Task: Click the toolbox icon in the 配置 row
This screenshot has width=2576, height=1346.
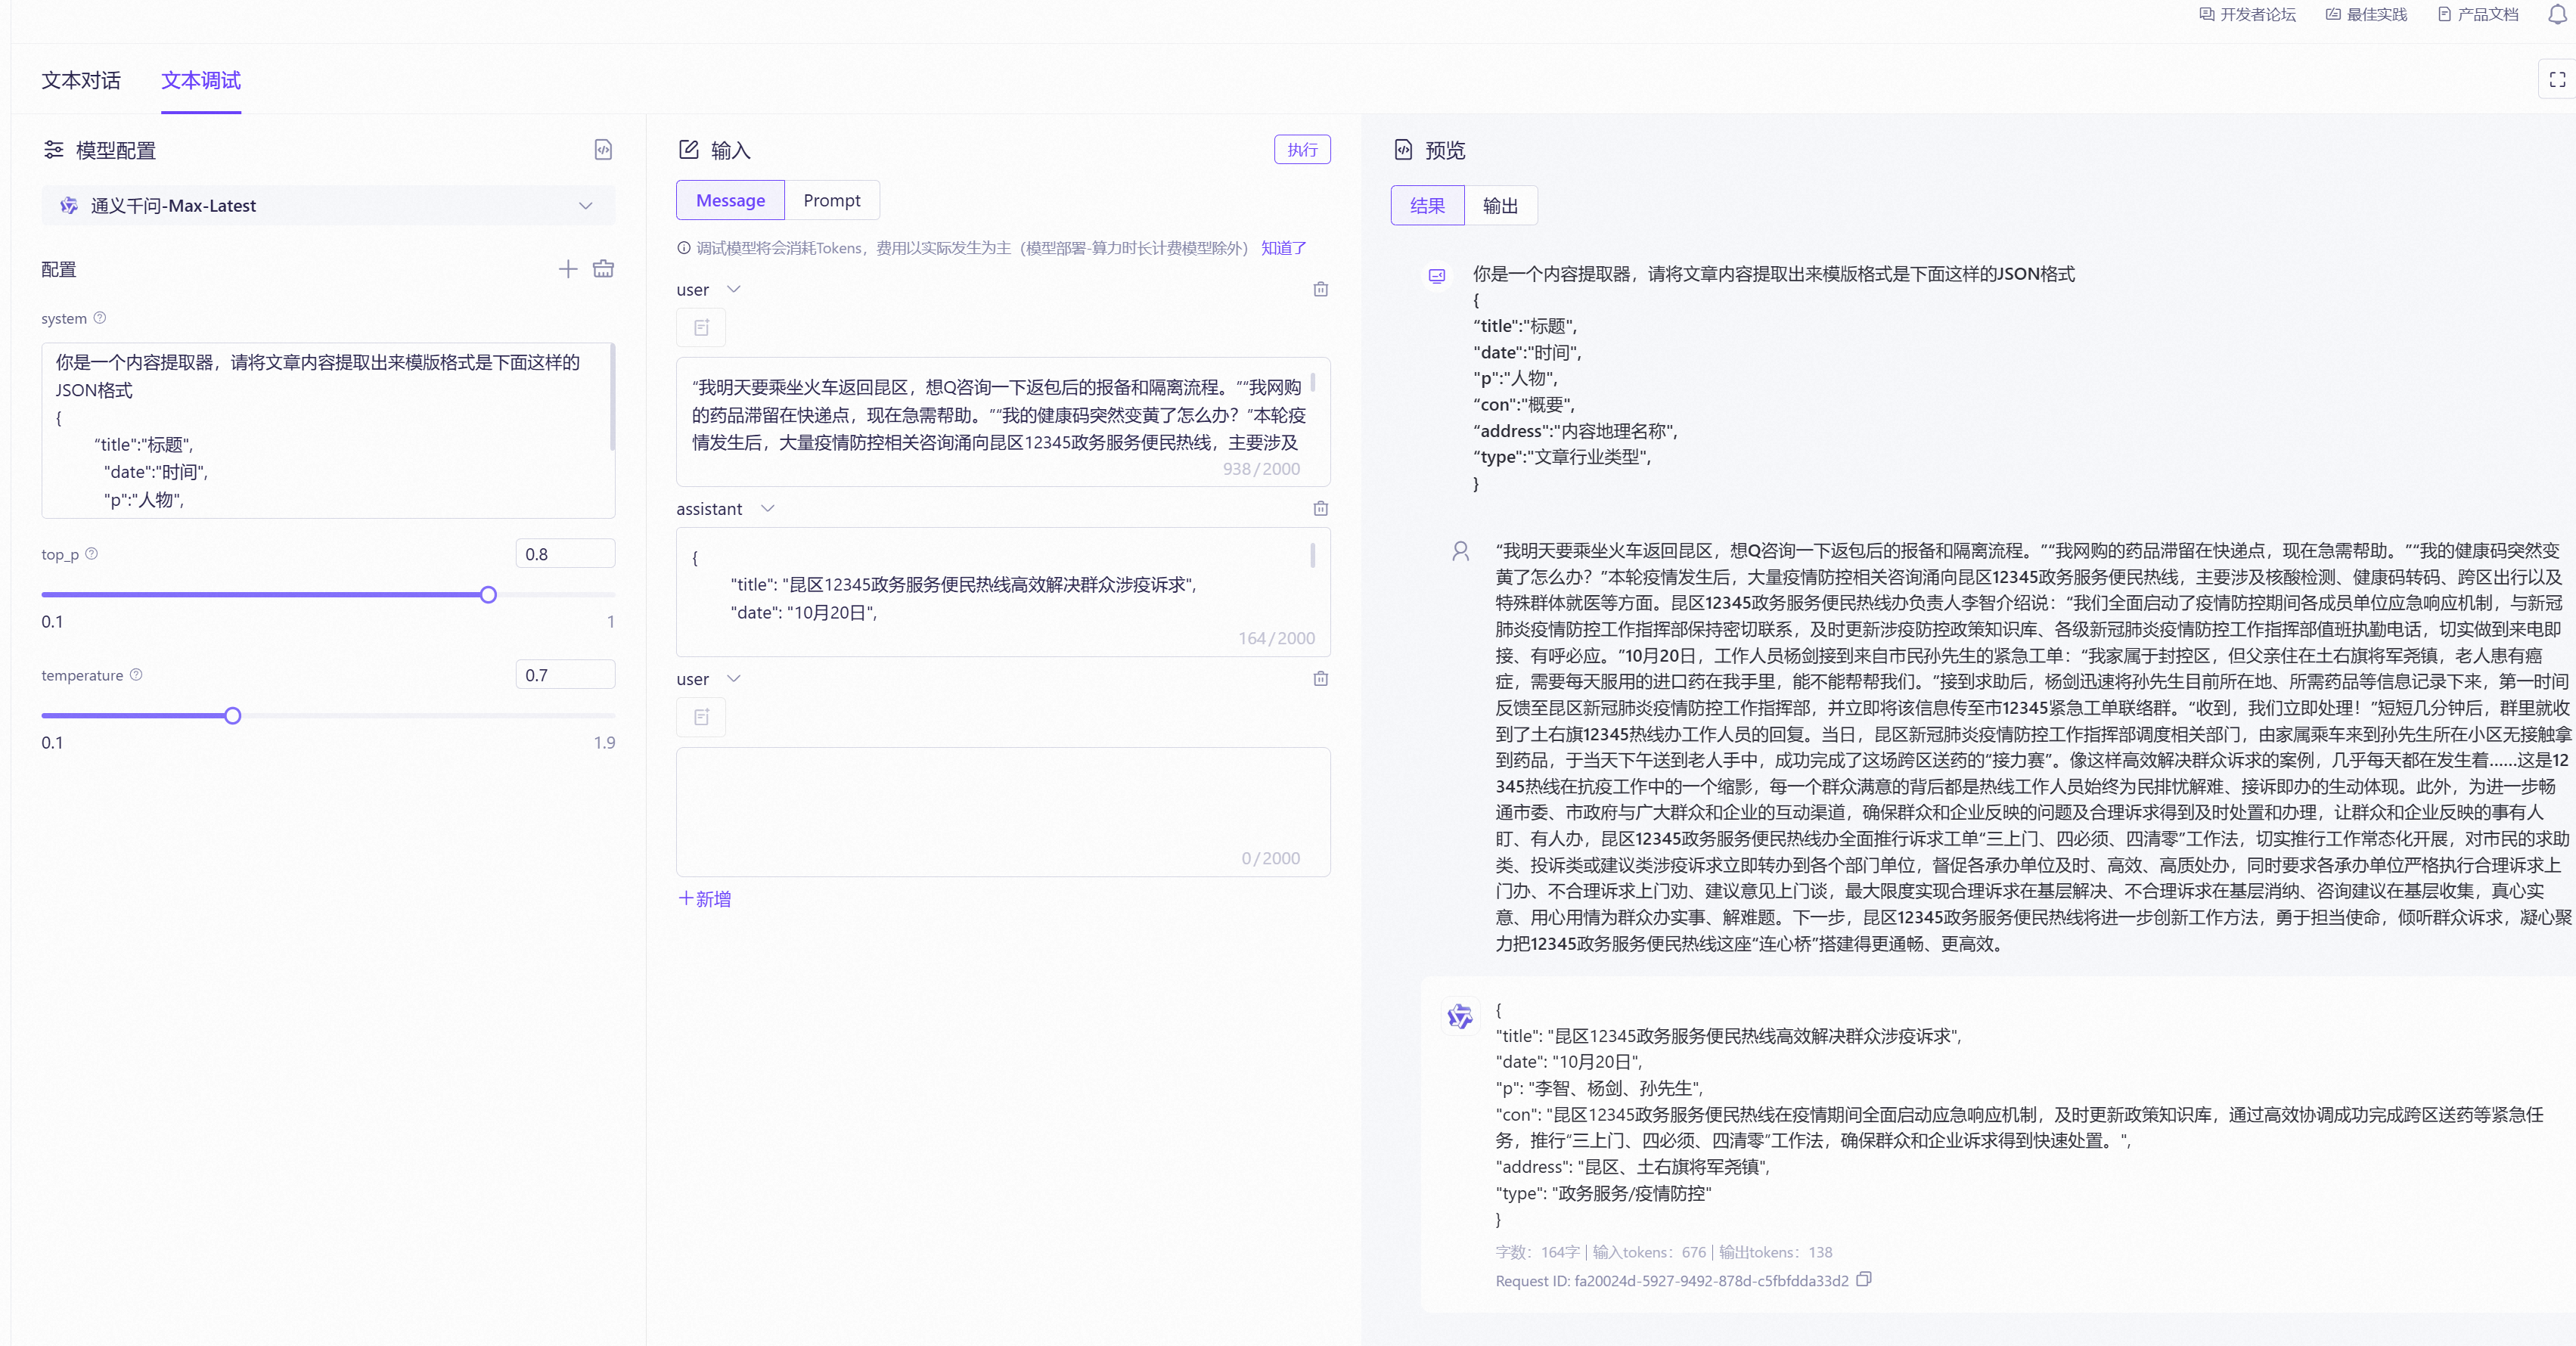Action: point(603,269)
